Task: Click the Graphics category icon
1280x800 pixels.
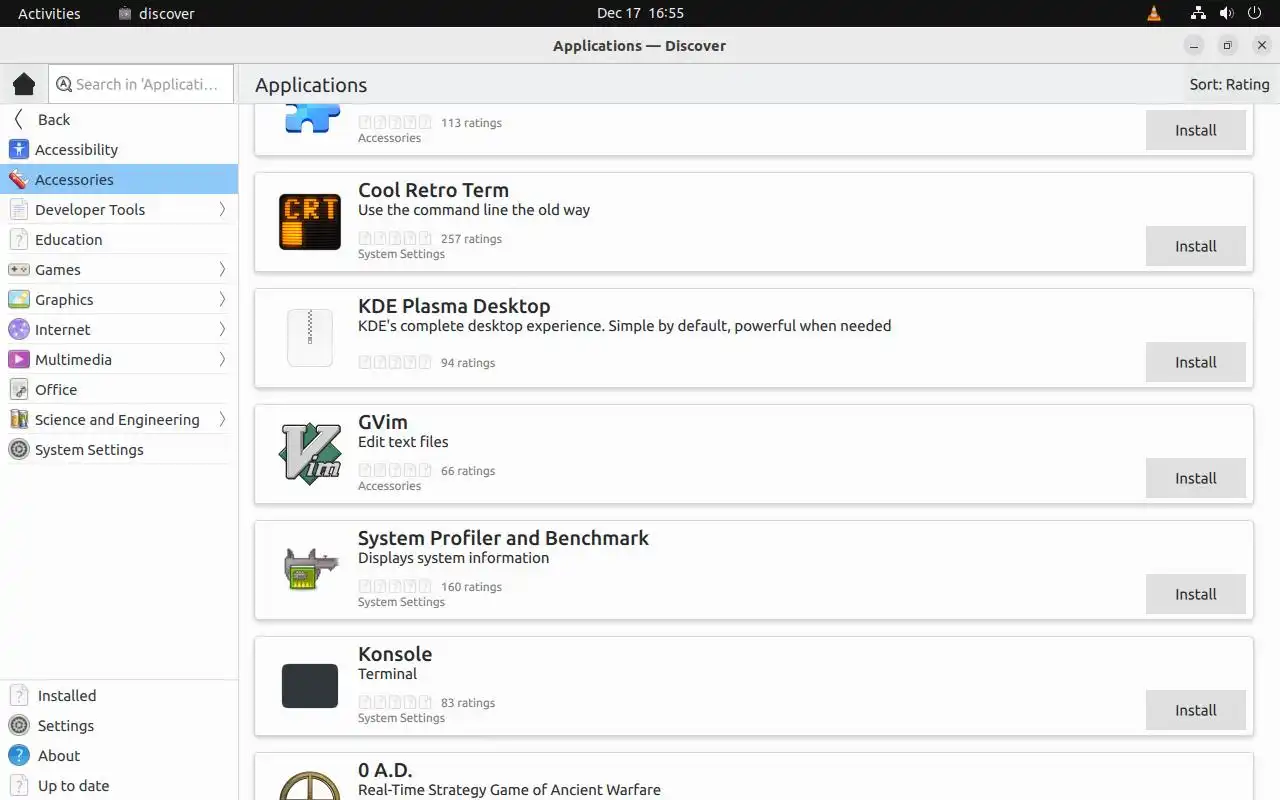Action: (18, 299)
